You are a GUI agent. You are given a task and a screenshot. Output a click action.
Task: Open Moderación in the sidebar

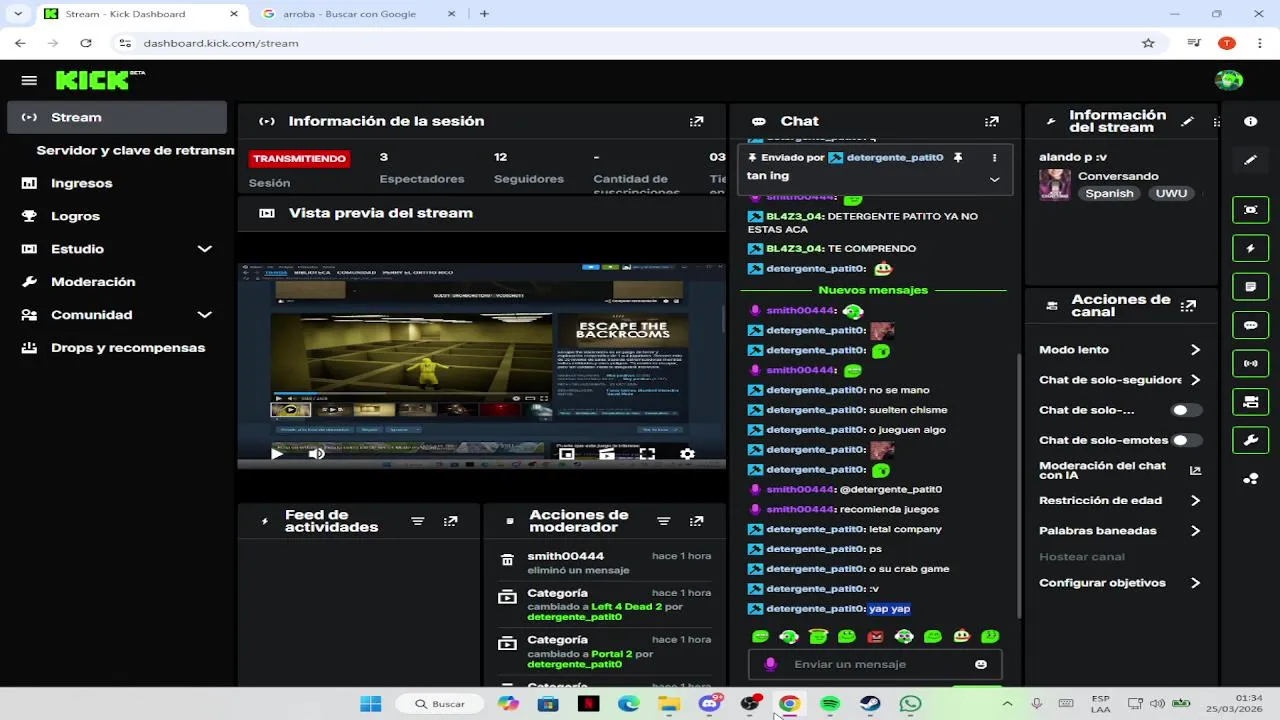point(117,282)
